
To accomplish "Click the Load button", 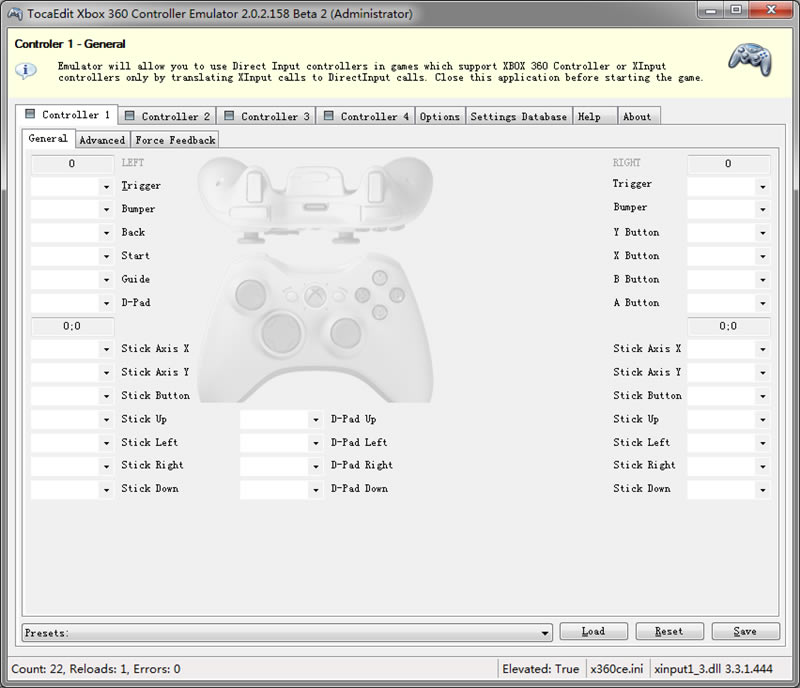I will (593, 632).
